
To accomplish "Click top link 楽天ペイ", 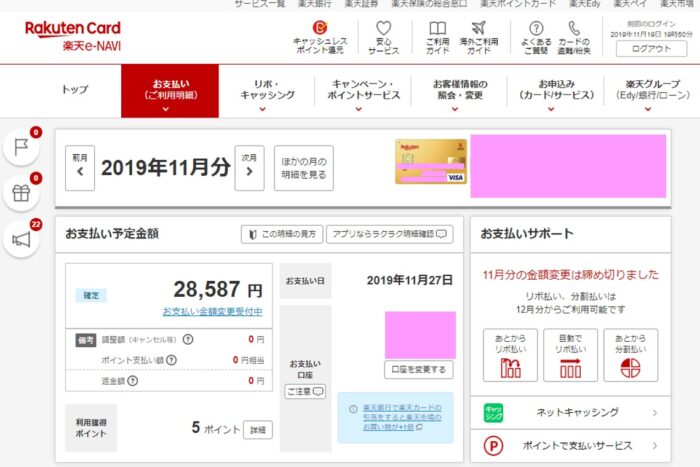I will [630, 4].
